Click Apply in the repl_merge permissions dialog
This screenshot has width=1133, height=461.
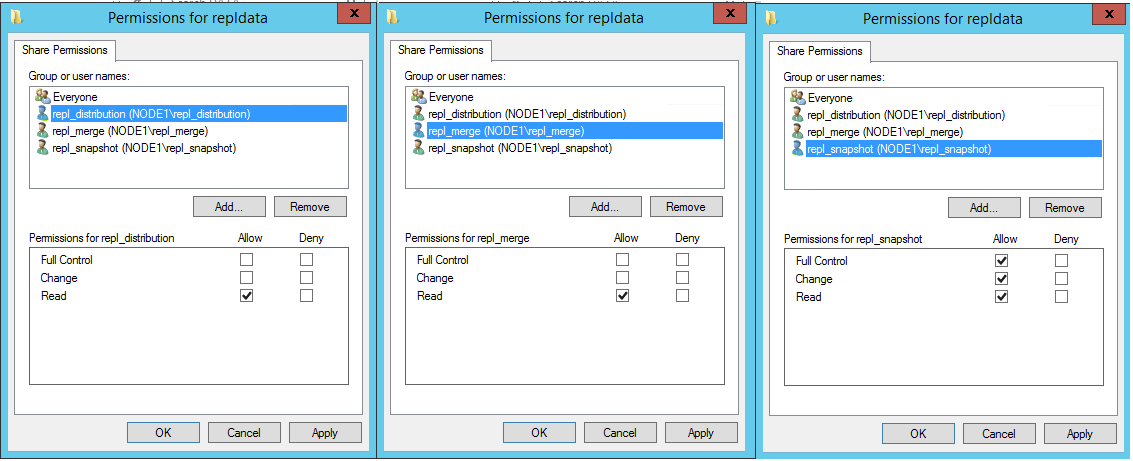click(701, 433)
